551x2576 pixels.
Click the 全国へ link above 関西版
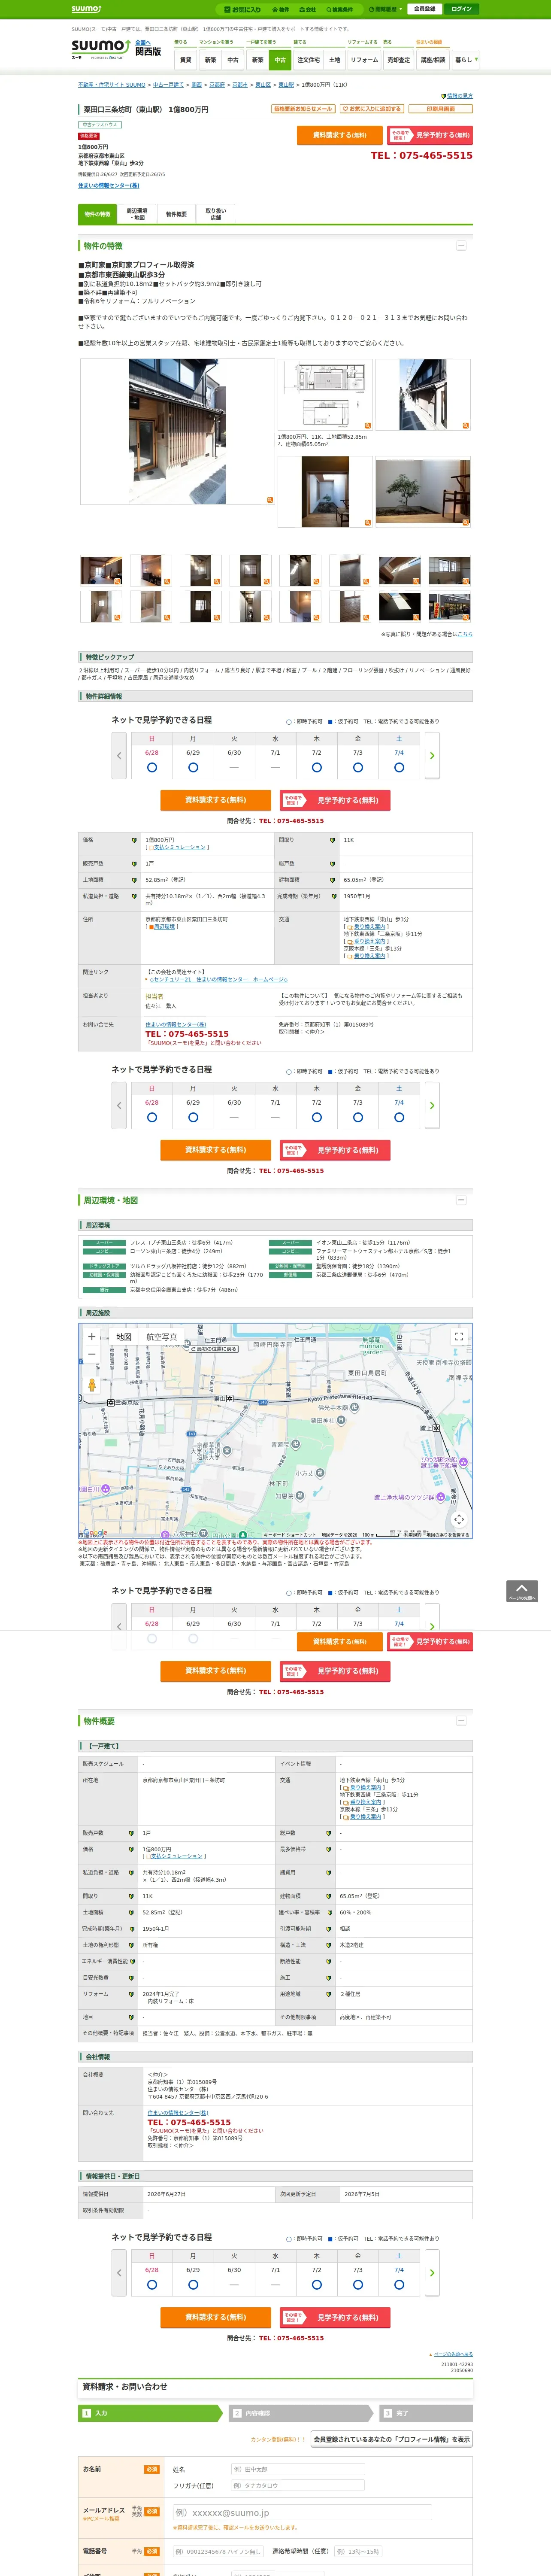142,42
